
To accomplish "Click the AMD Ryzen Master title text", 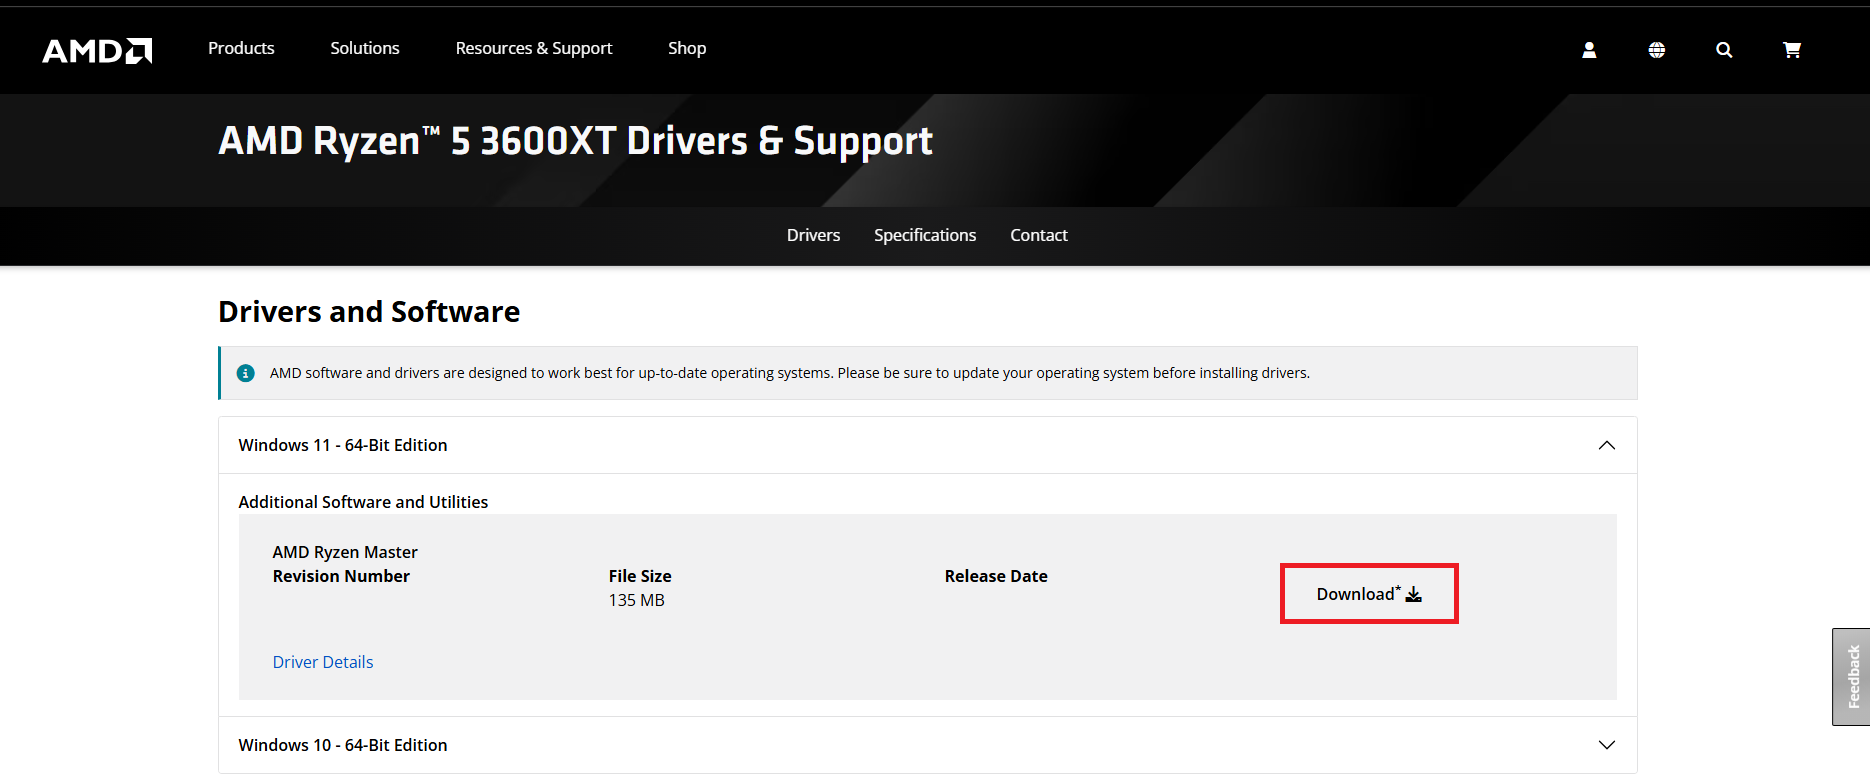I will pos(345,552).
